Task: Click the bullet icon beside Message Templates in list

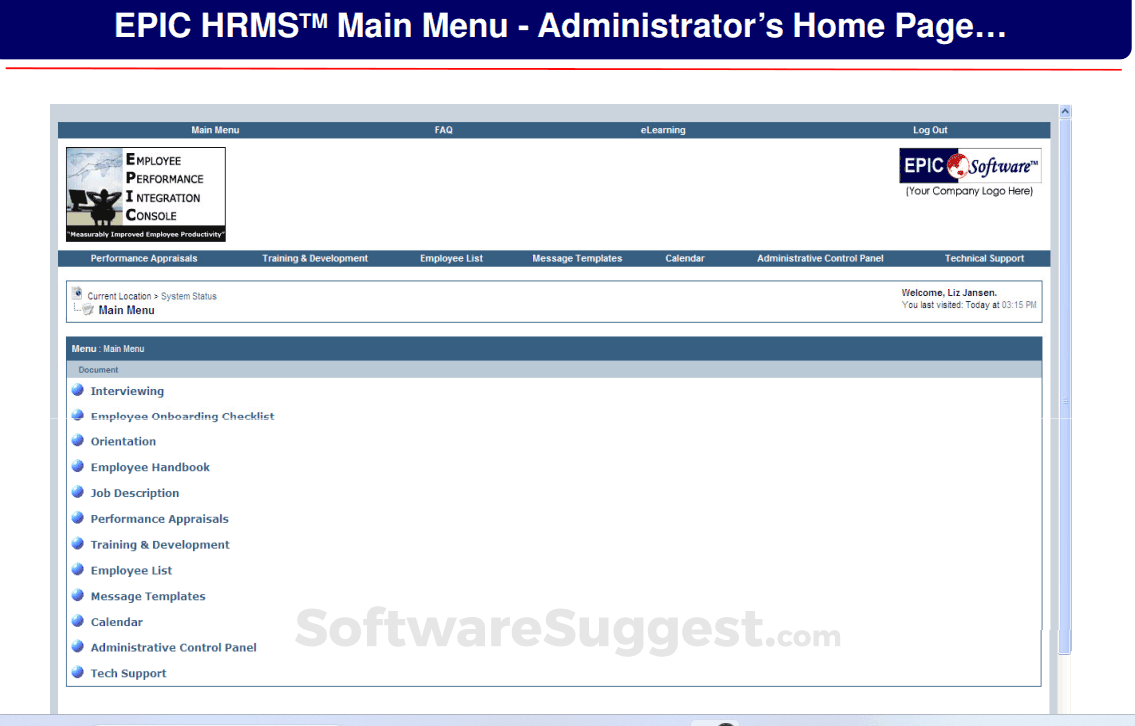Action: (78, 595)
